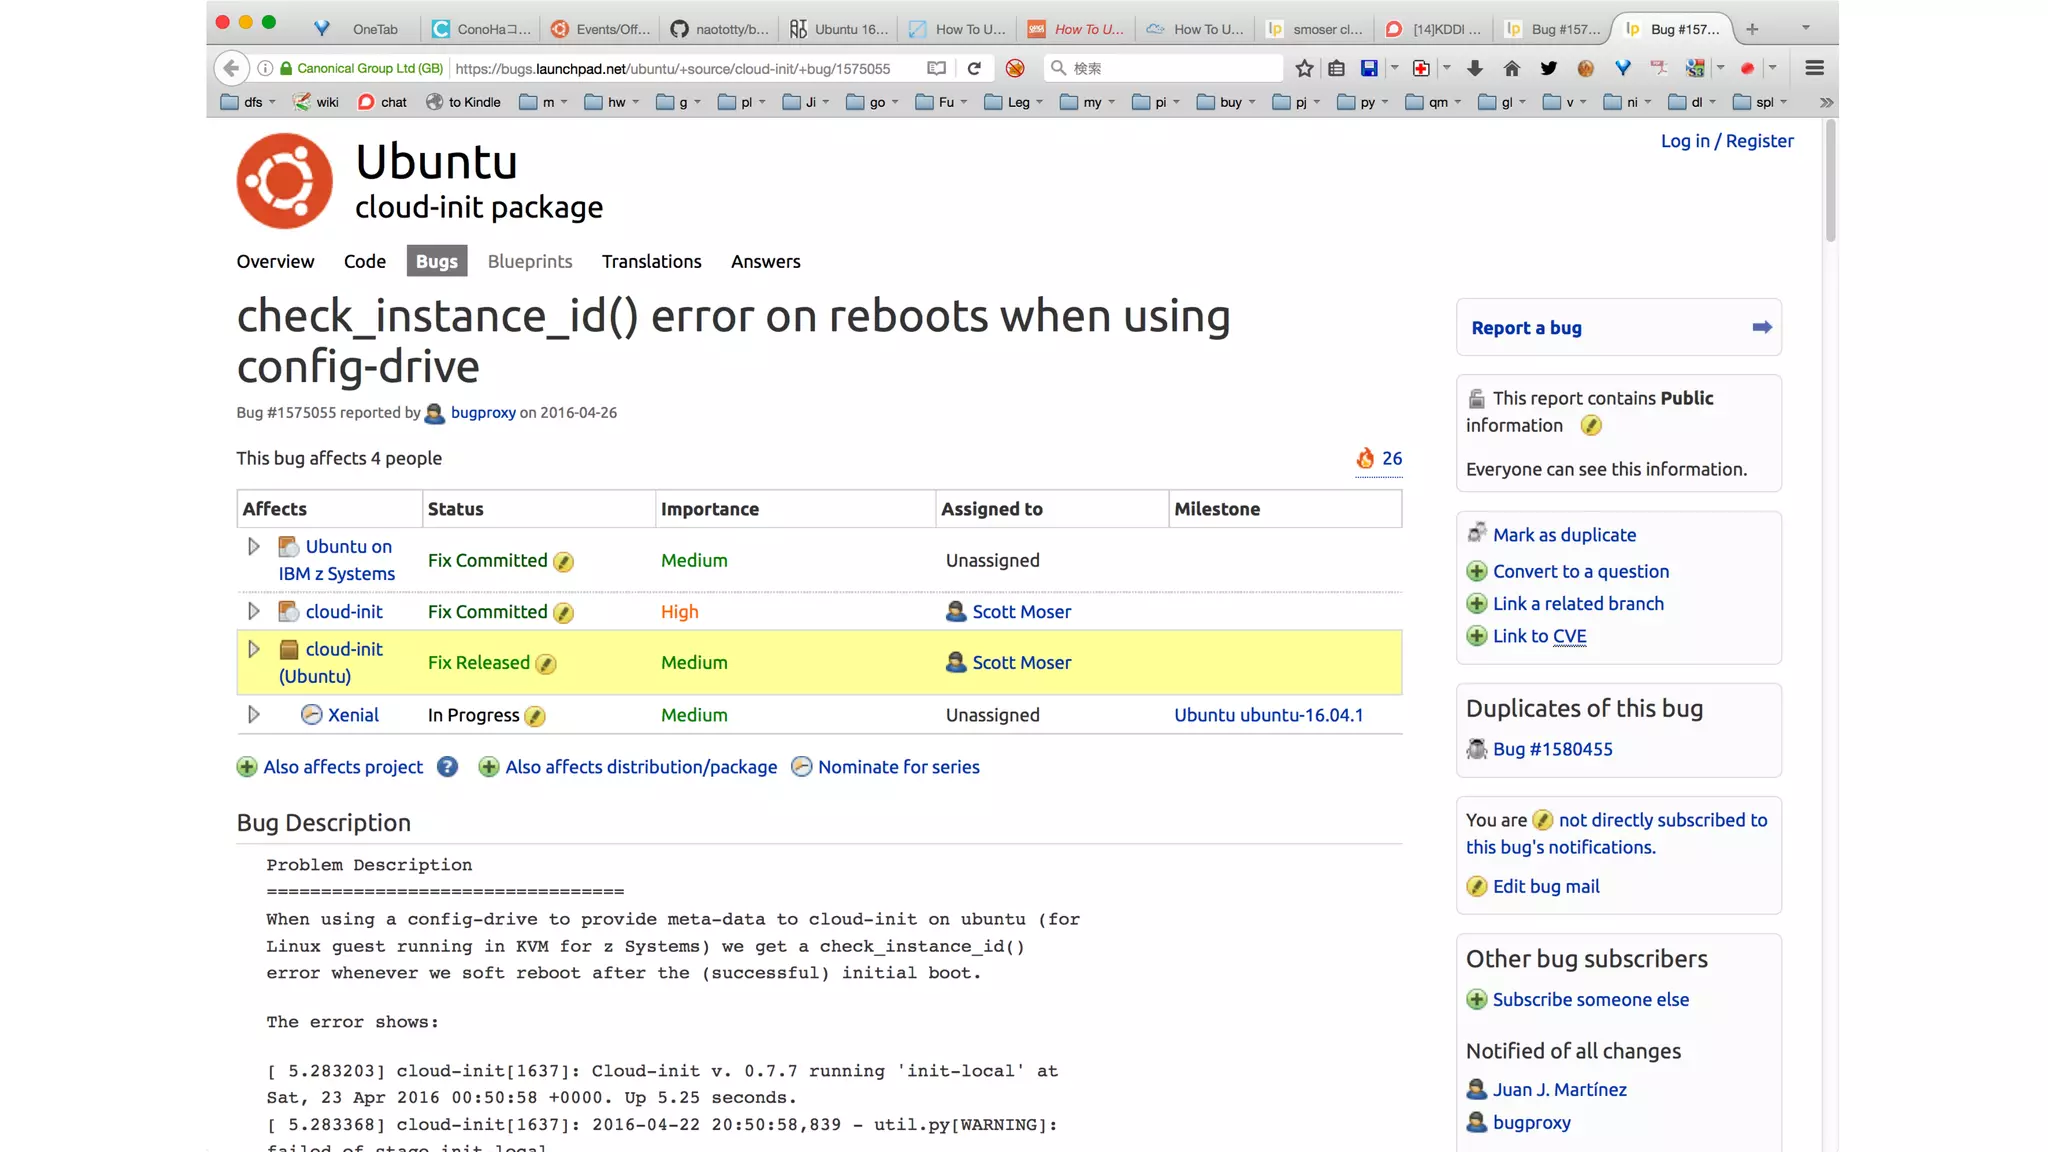Click edit pencil beside In Progress status
Image resolution: width=2048 pixels, height=1152 pixels.
click(535, 716)
